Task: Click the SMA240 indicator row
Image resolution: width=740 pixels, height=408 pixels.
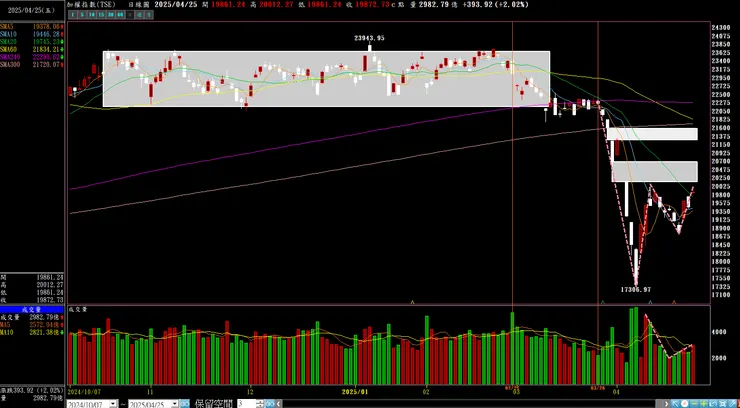Action: pos(32,57)
